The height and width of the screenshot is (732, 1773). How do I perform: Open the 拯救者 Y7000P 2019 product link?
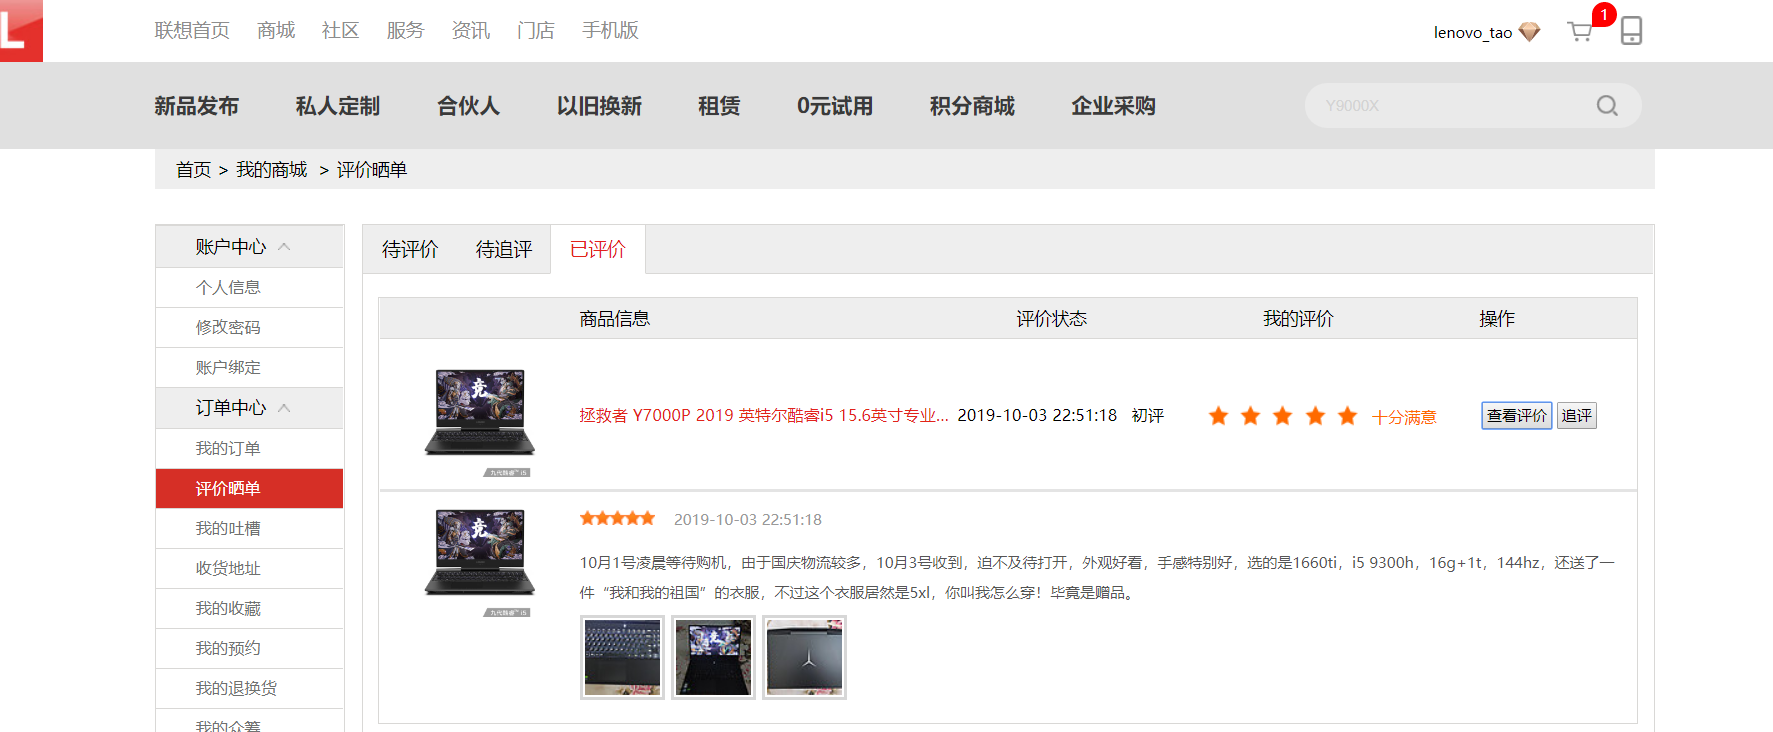click(764, 416)
